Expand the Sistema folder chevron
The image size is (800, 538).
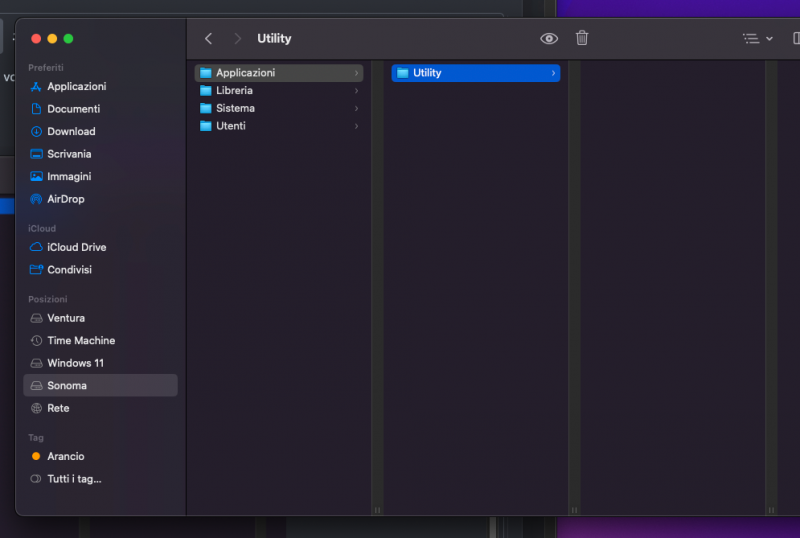coord(356,109)
